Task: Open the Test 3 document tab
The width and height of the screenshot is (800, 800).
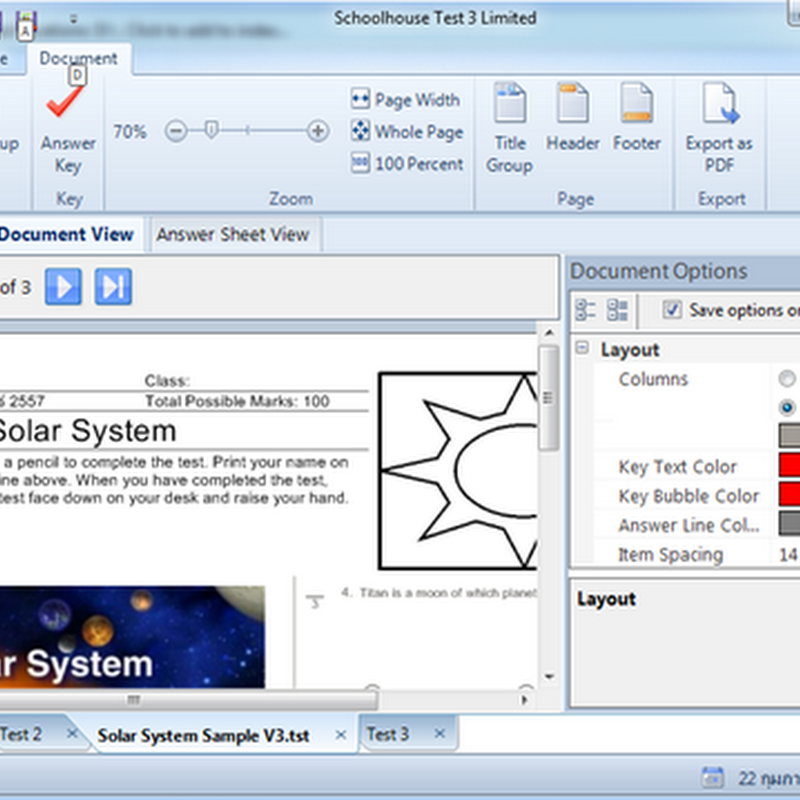Action: click(x=388, y=734)
